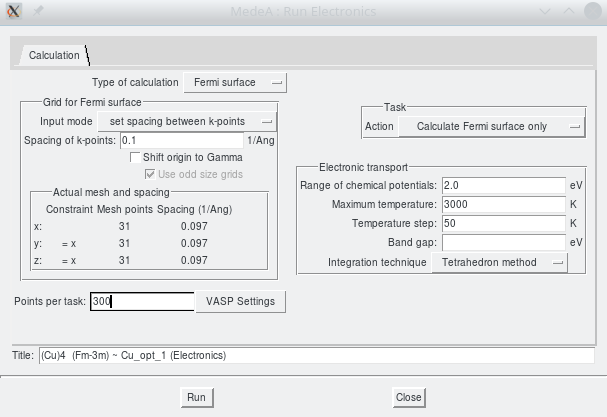The height and width of the screenshot is (417, 607).
Task: Toggle Use odd size grids checkbox
Action: (x=150, y=174)
